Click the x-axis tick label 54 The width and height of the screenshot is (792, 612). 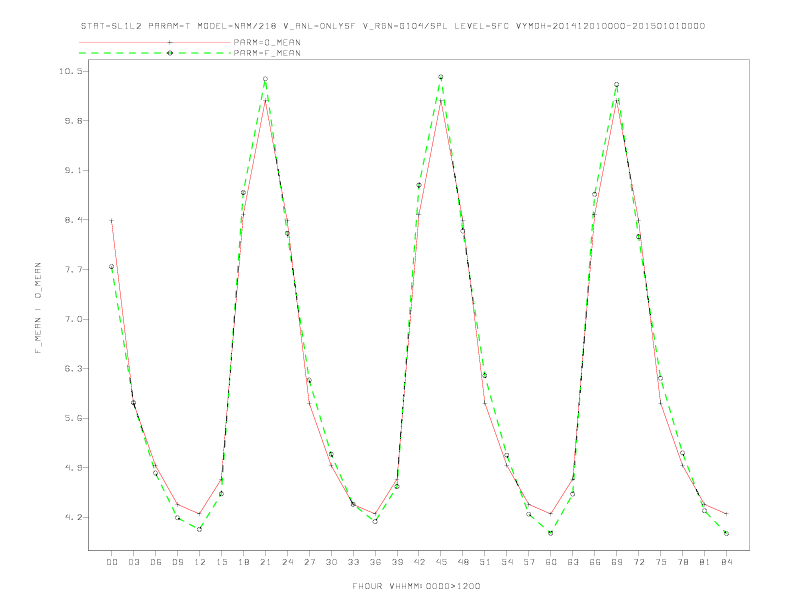tap(507, 562)
